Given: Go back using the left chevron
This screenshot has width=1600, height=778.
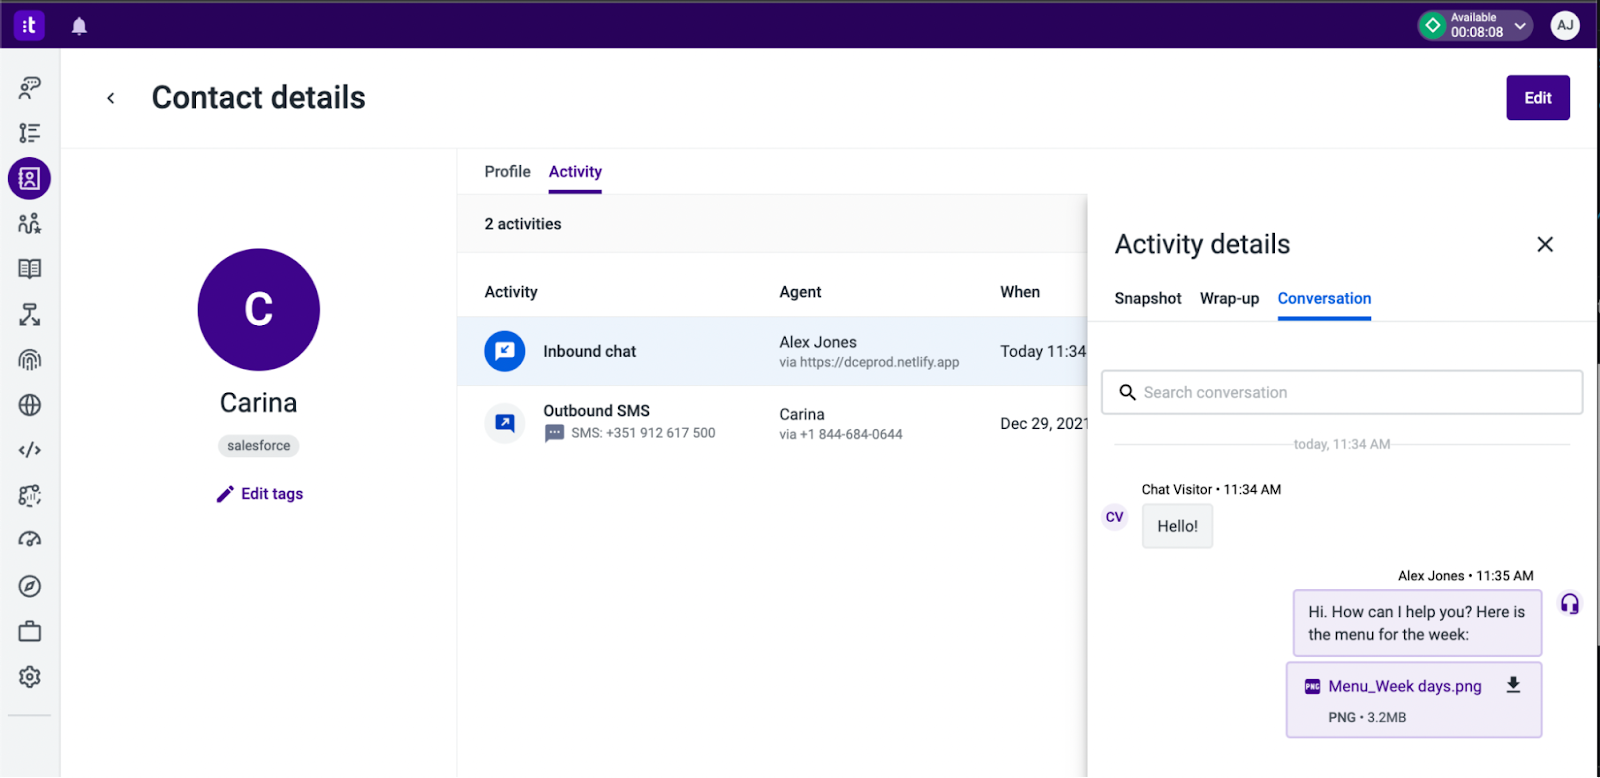Looking at the screenshot, I should point(111,98).
